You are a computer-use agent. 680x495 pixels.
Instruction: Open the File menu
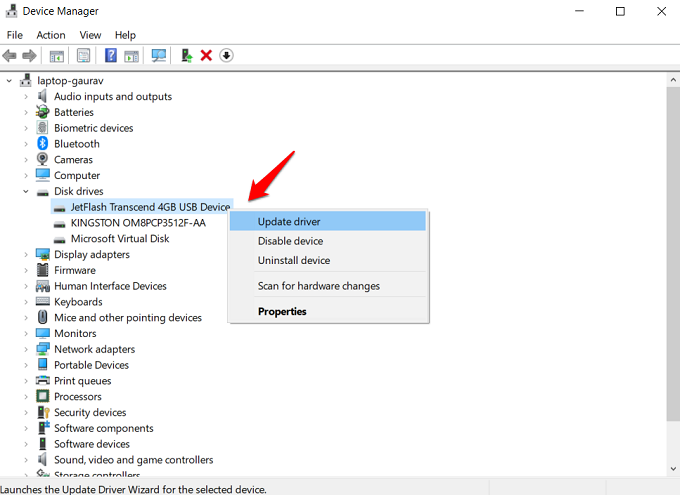point(15,35)
